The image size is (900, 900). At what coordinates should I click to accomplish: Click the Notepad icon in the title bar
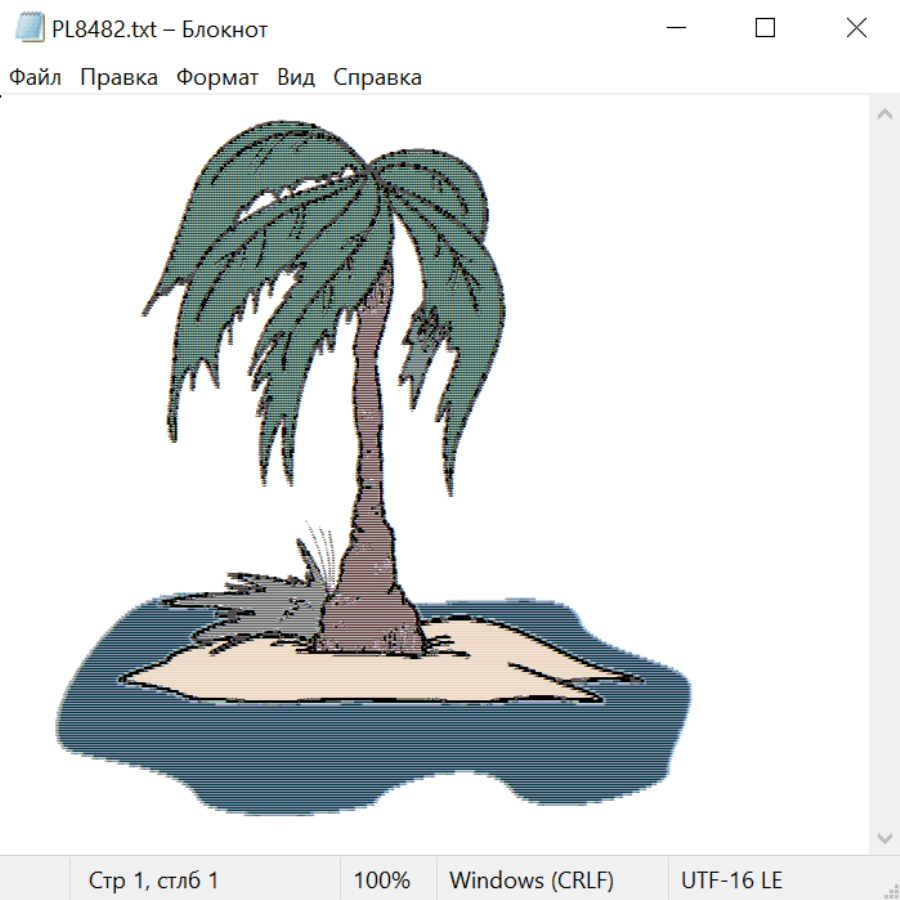(x=30, y=29)
